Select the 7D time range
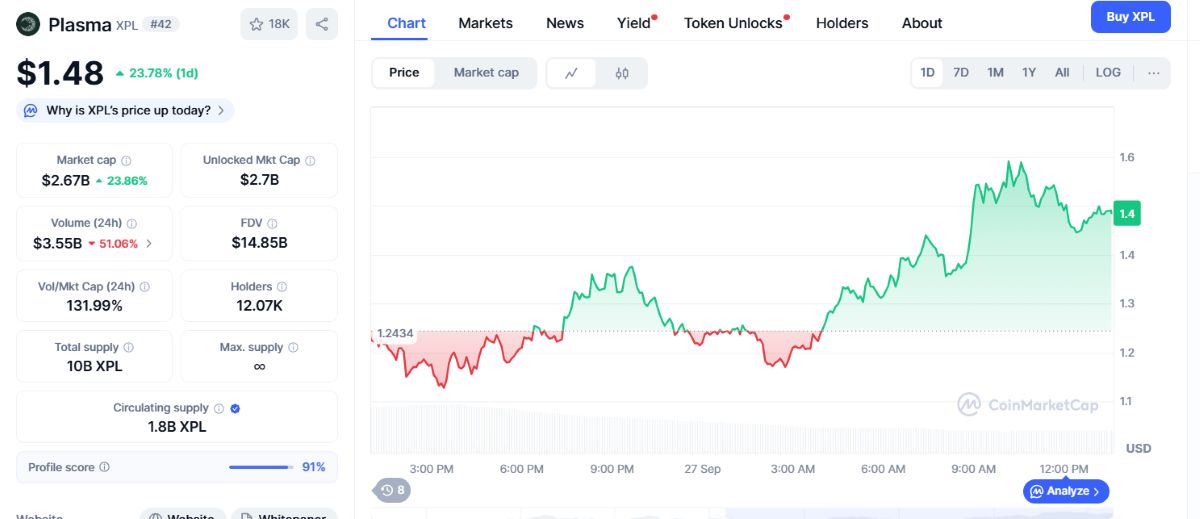The width and height of the screenshot is (1200, 519). [x=961, y=73]
